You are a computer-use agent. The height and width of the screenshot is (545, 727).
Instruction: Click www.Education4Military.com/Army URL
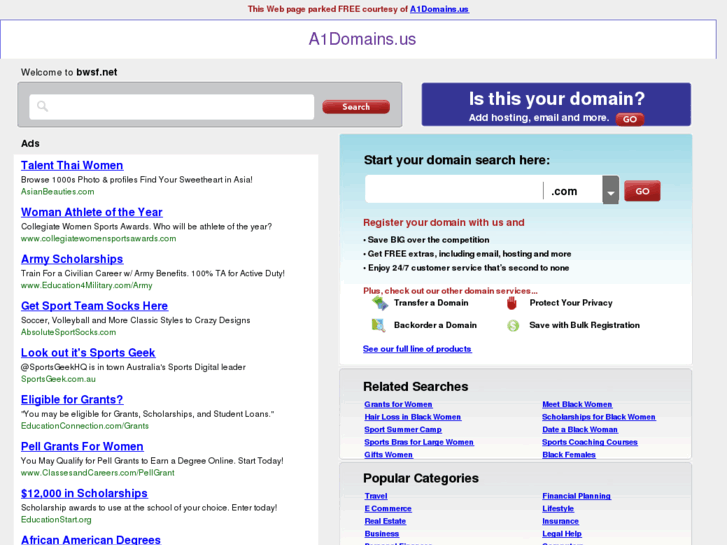coord(86,285)
